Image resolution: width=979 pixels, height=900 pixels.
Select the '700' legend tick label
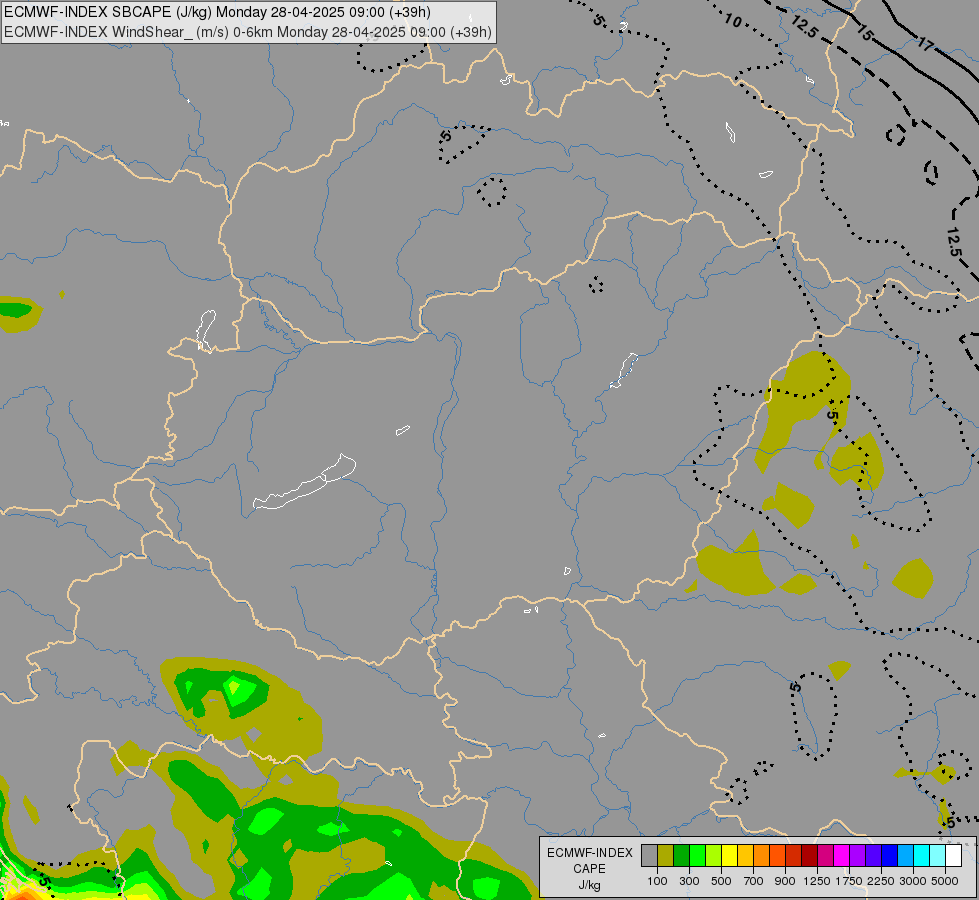[754, 881]
